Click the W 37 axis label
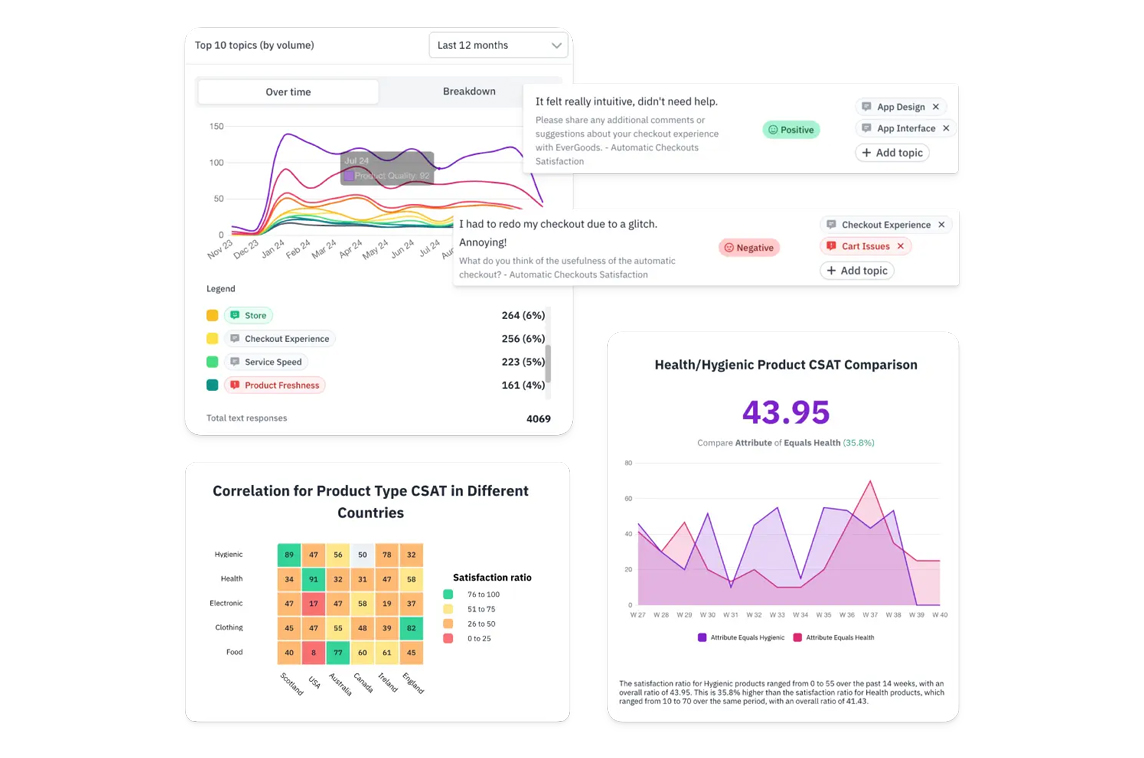1144x758 pixels. coord(870,615)
